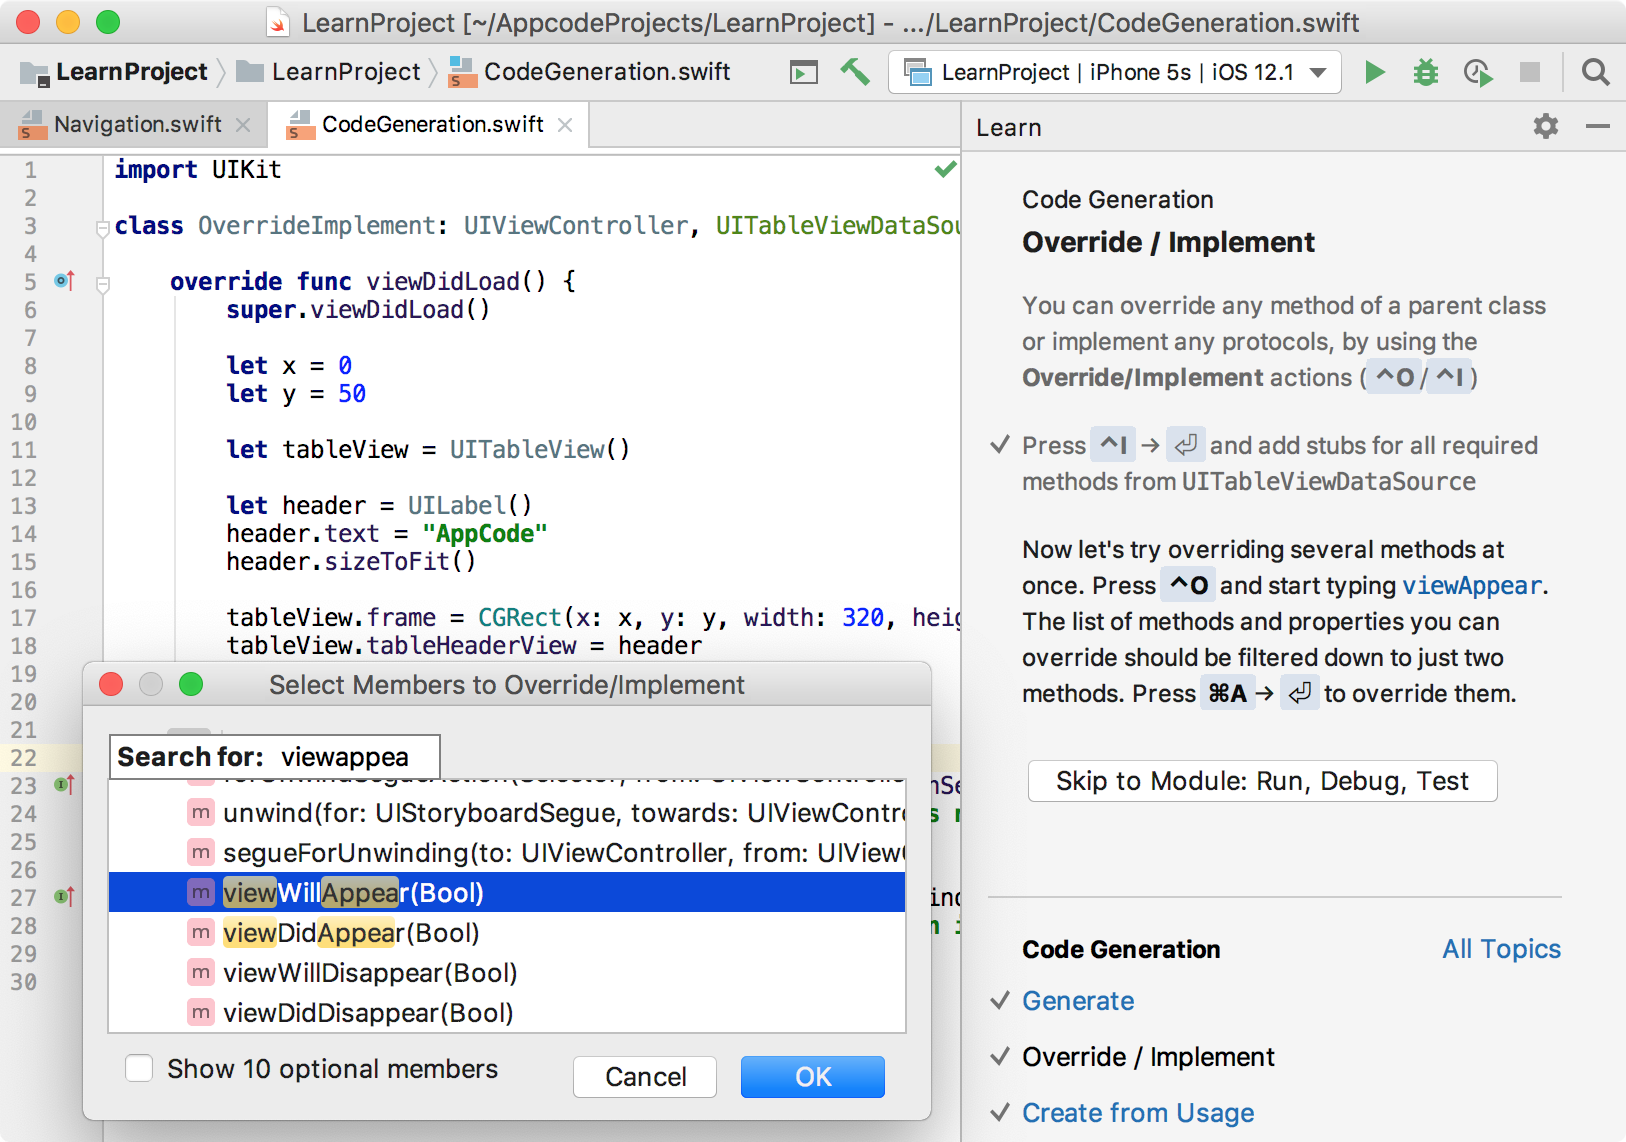
Task: Select viewDidDisappear(Bool) method row
Action: pos(507,1012)
